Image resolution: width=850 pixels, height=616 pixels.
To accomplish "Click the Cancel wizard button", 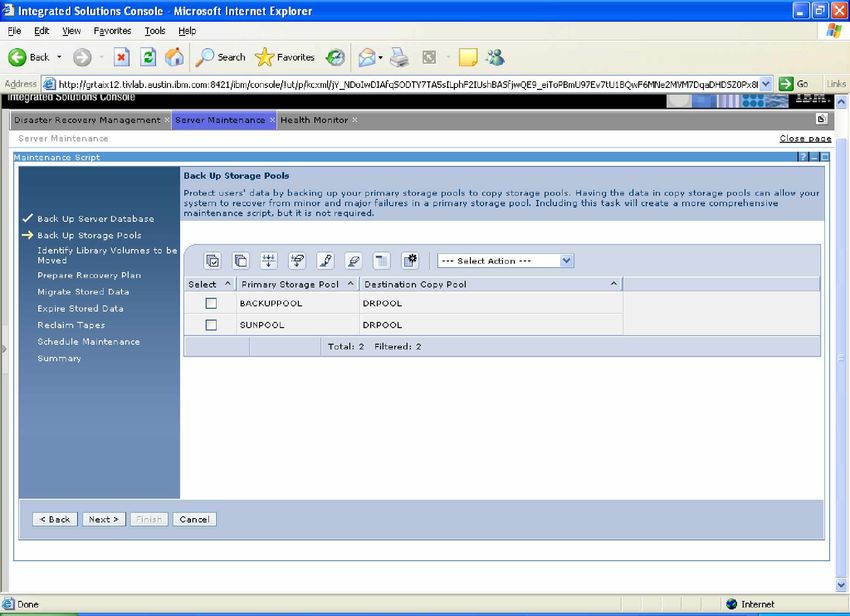I will click(x=195, y=519).
